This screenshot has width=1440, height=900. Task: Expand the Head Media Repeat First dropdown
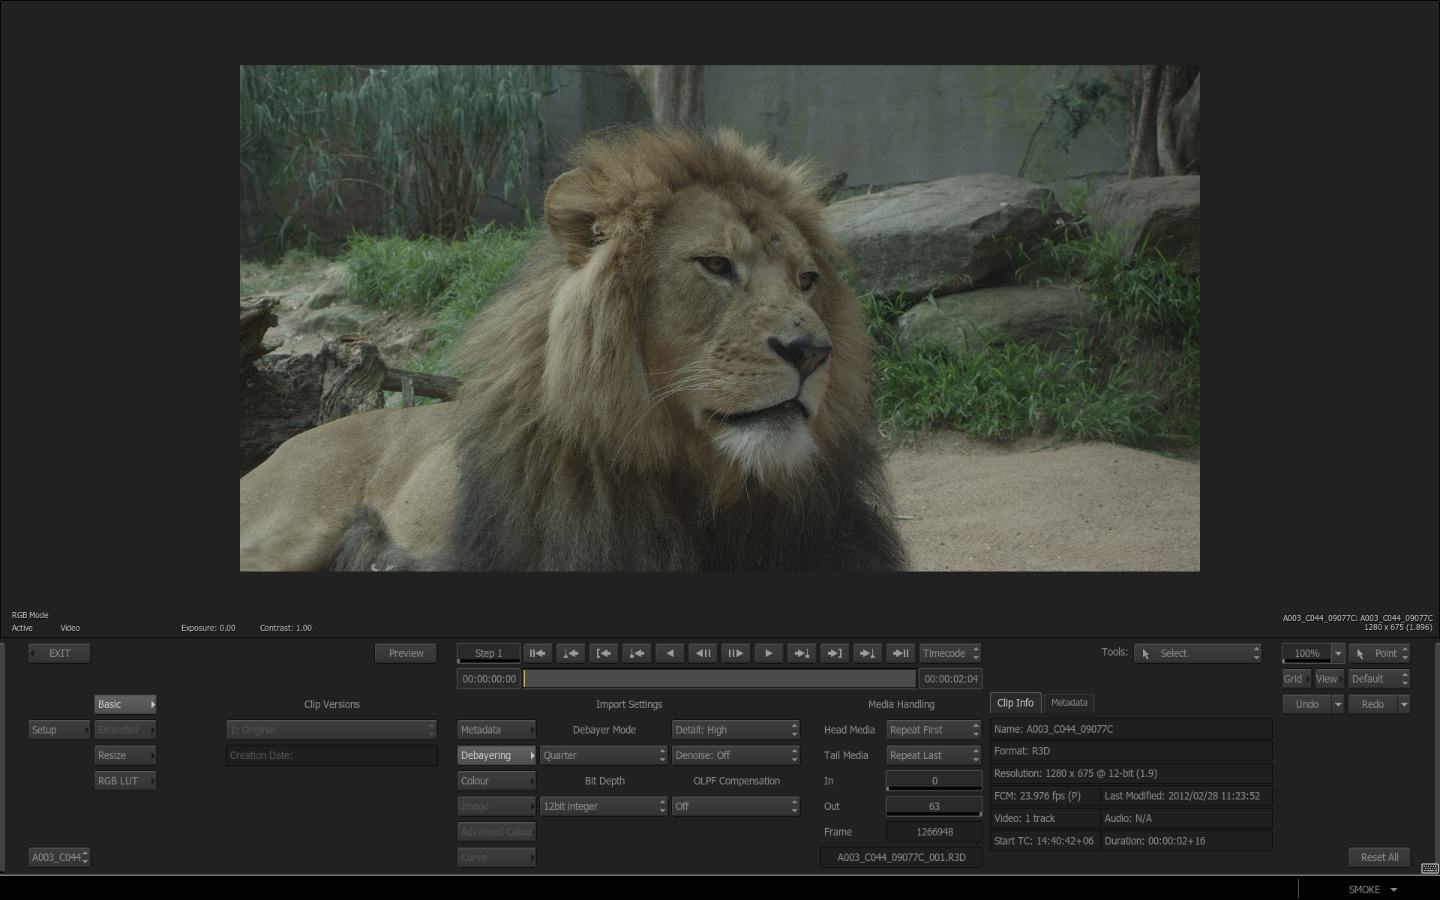click(933, 730)
